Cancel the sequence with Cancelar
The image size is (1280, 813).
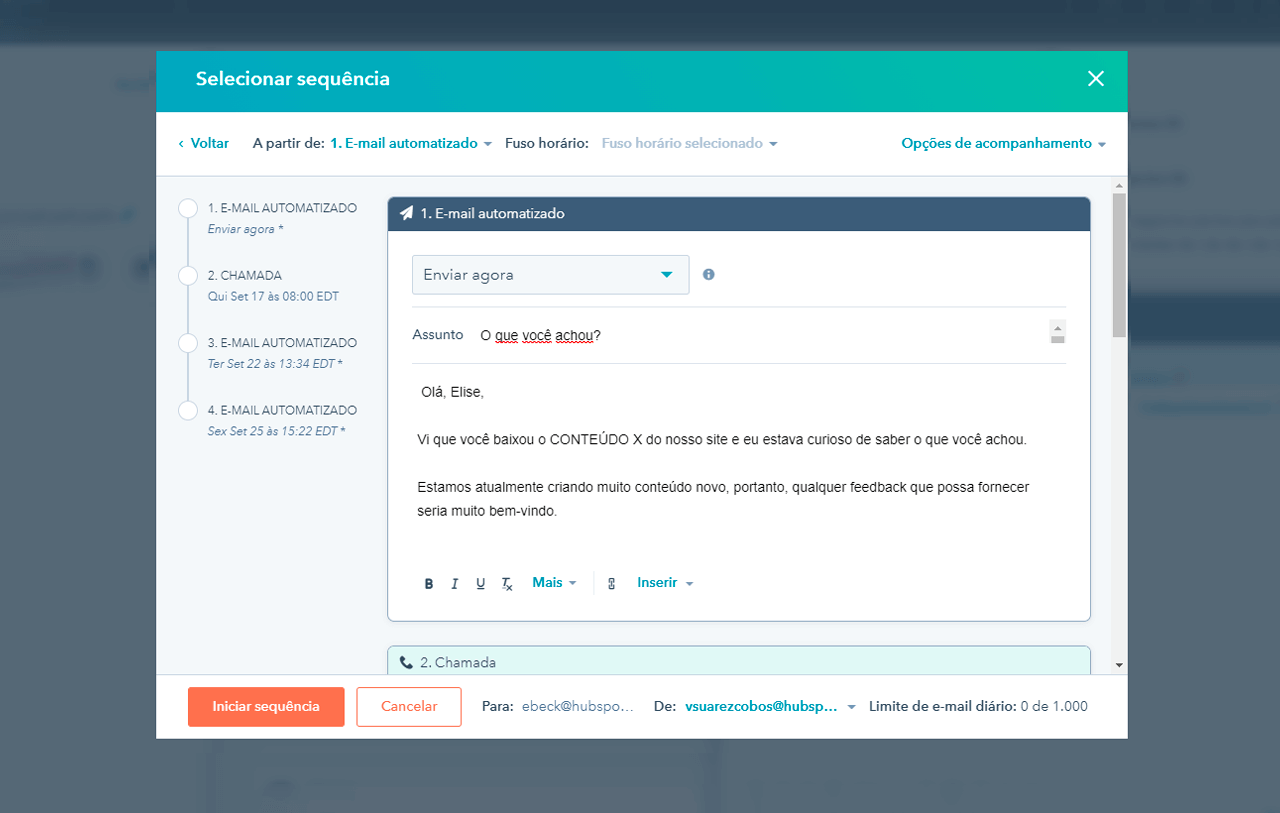pos(408,706)
